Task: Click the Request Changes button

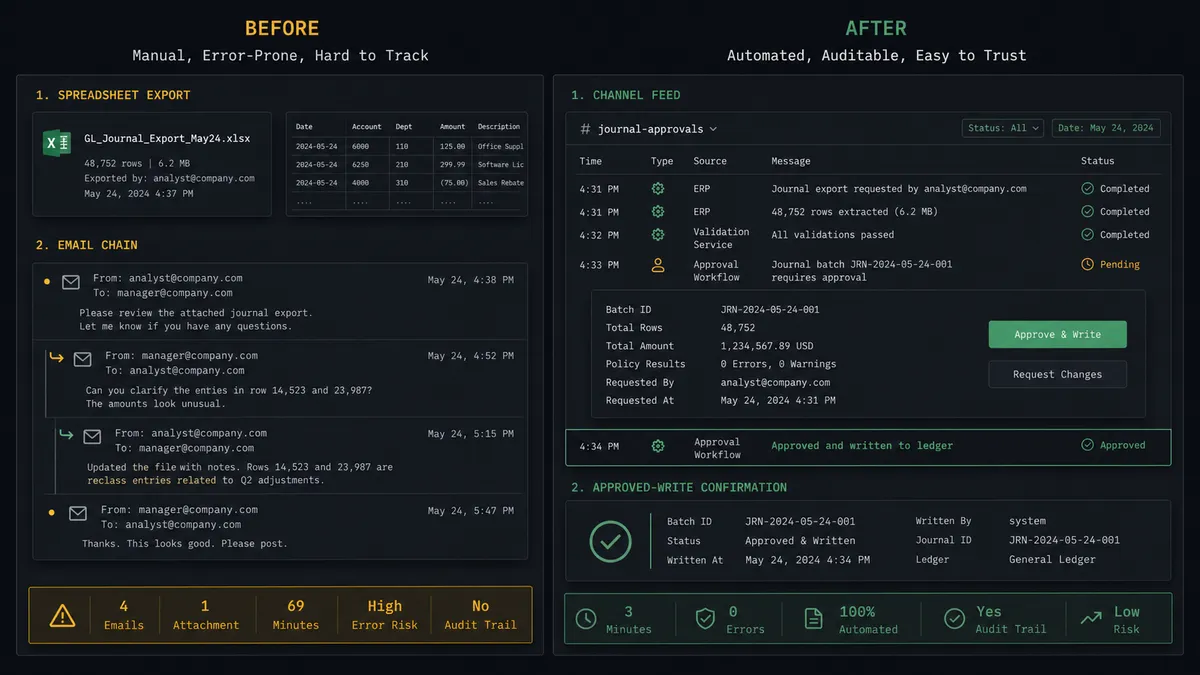Action: click(1058, 374)
